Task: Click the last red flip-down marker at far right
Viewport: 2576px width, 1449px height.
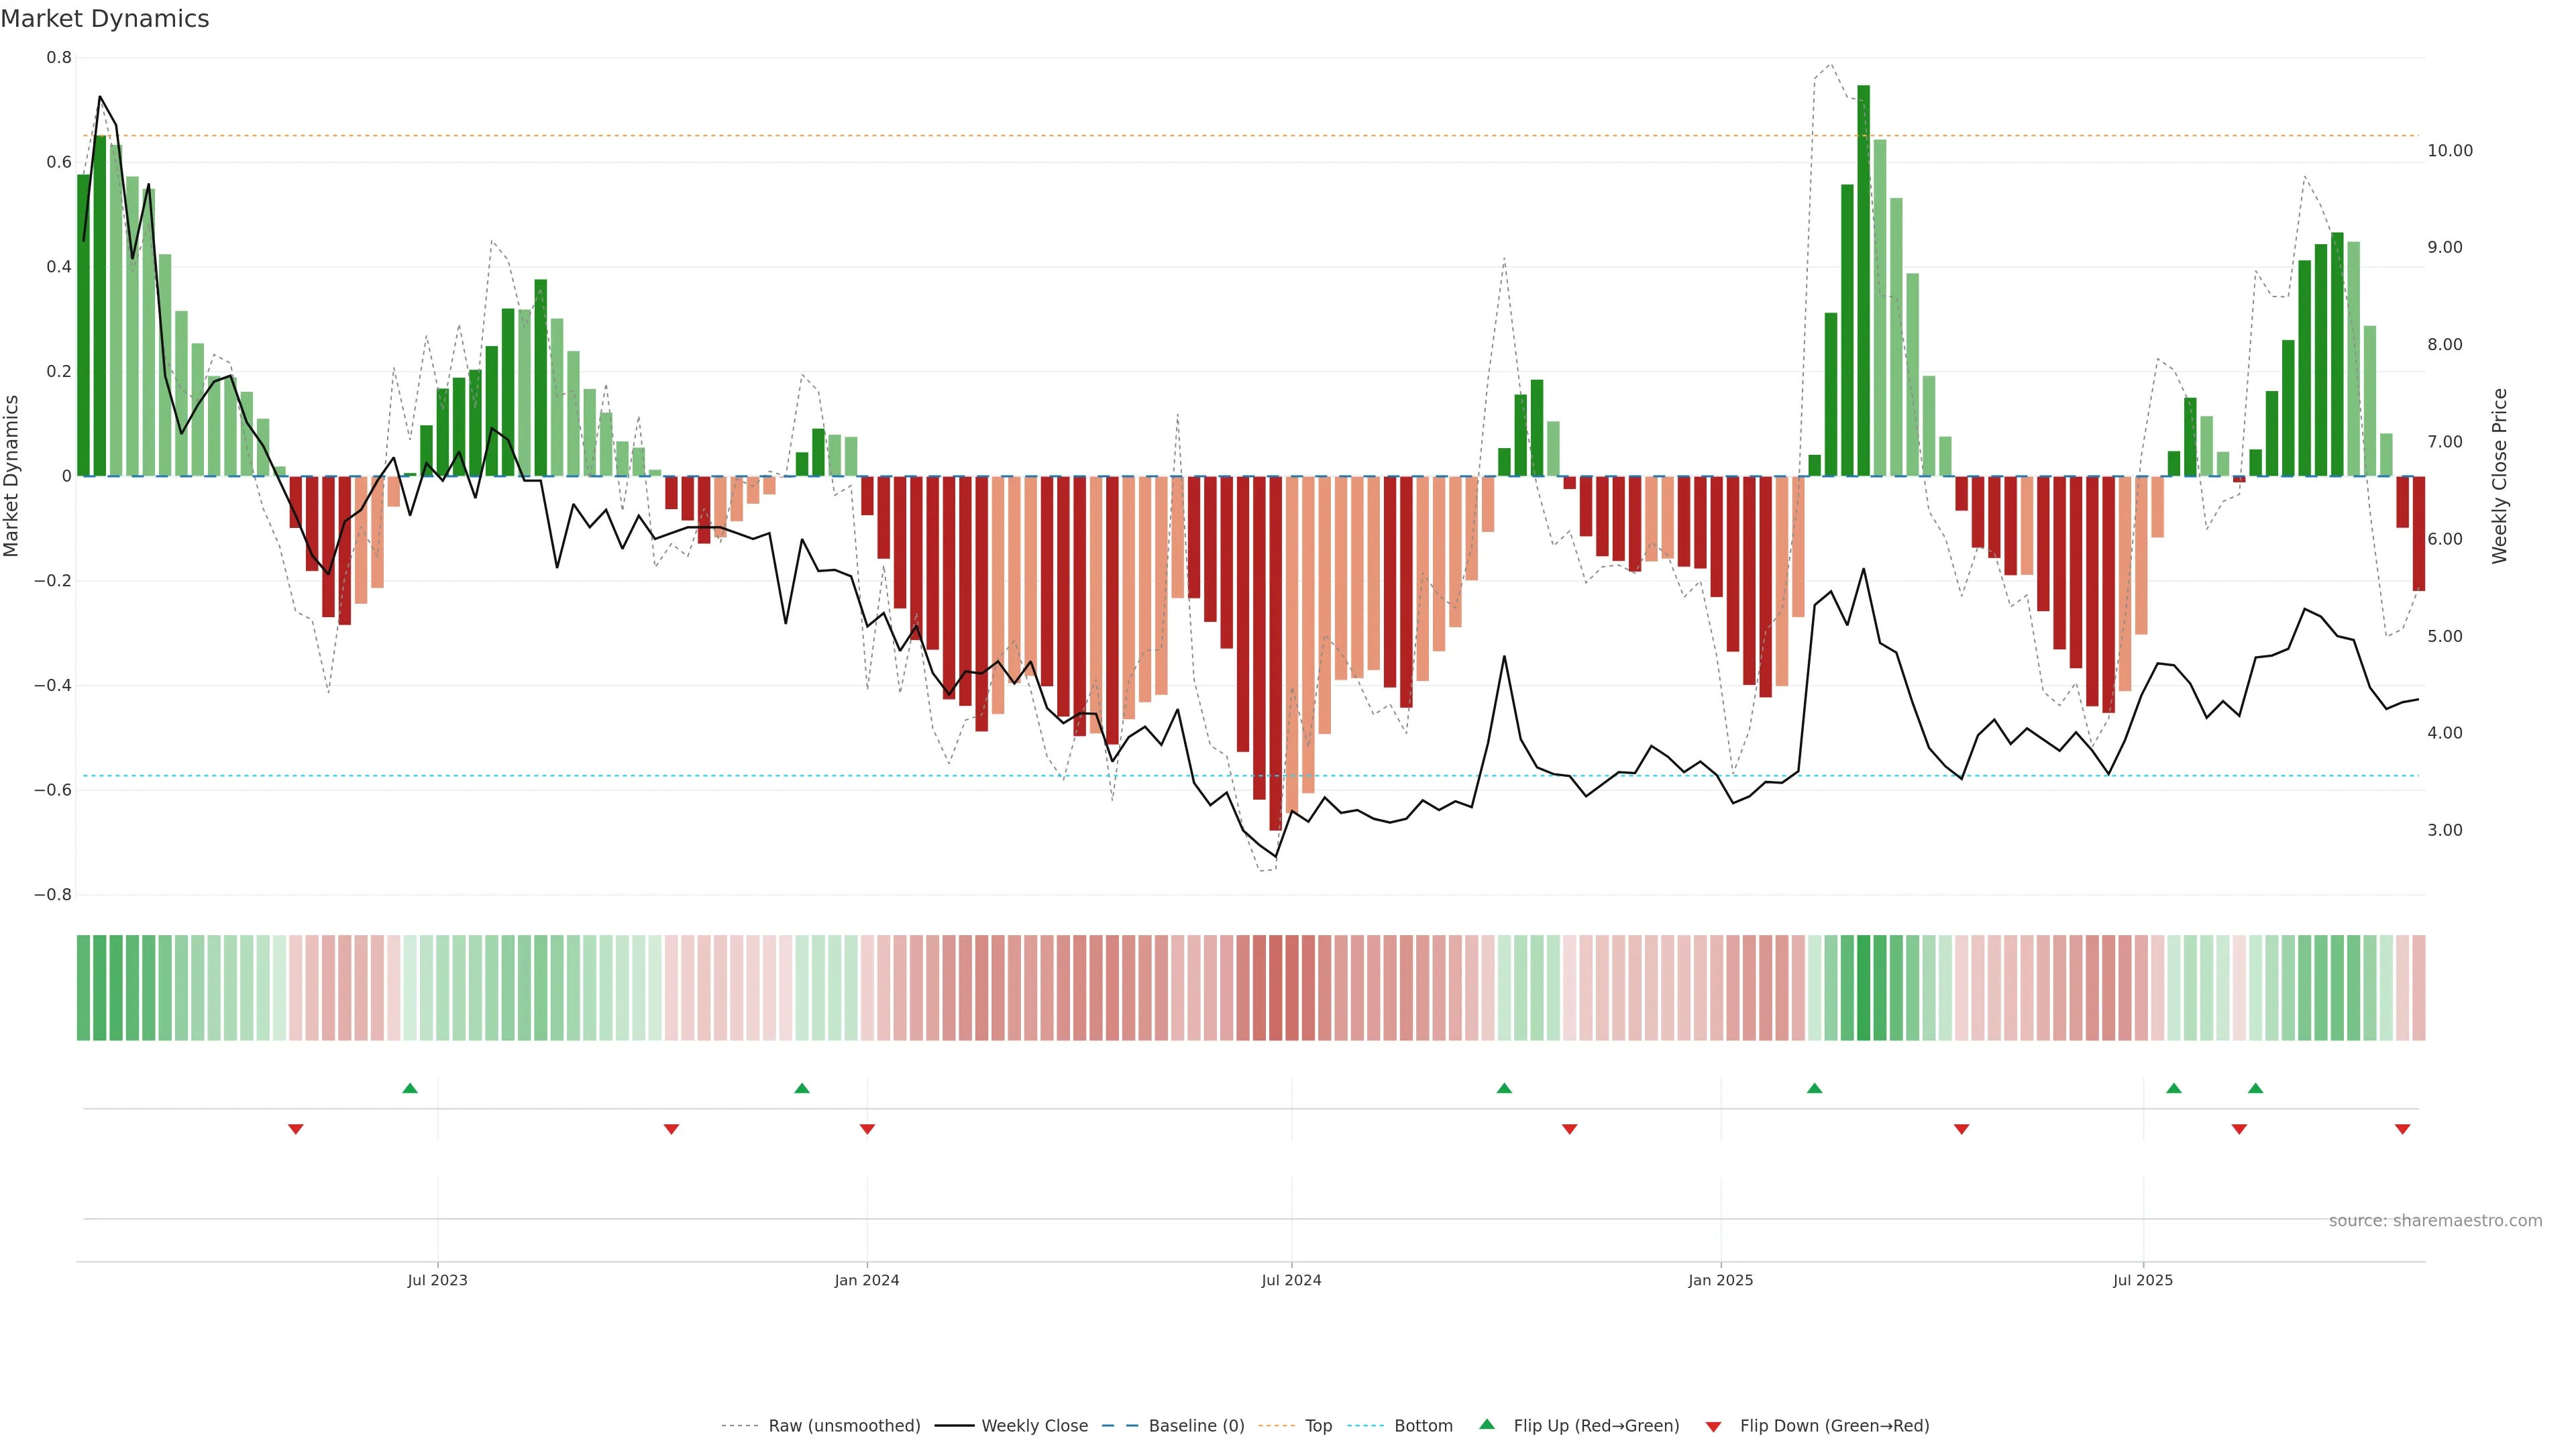Action: point(2402,1129)
